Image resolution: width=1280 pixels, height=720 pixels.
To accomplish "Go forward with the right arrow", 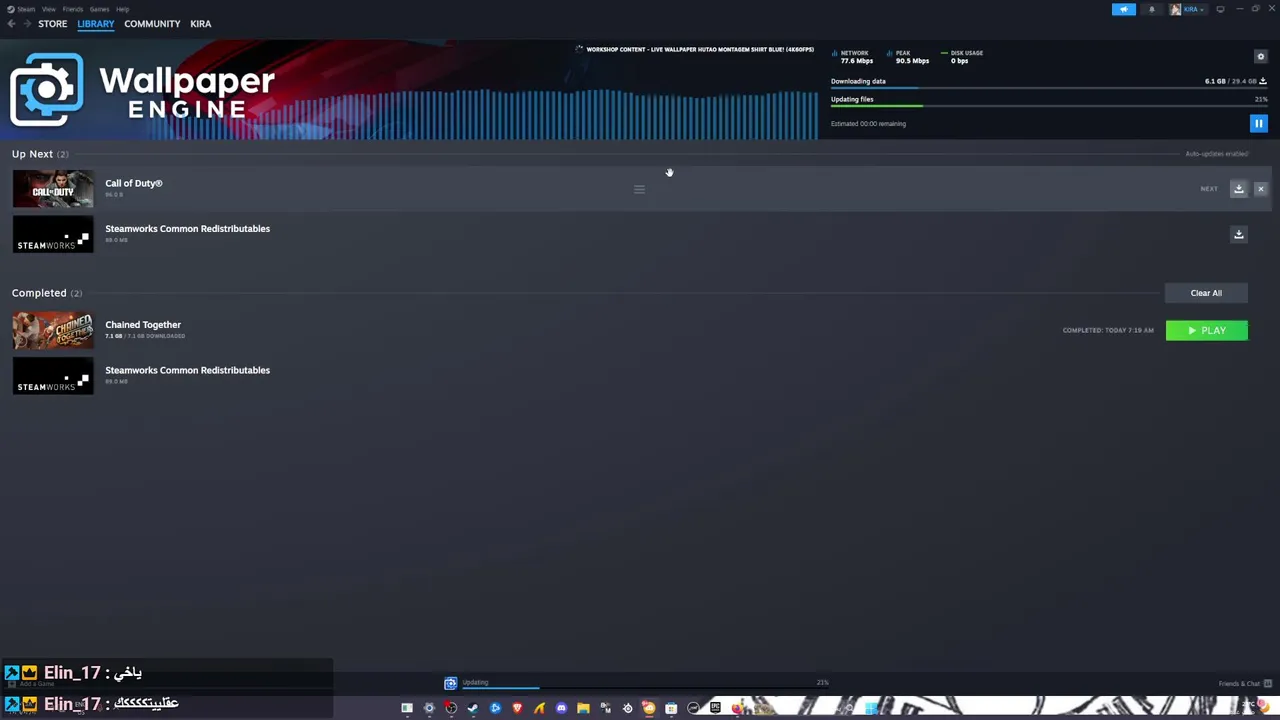I will tap(27, 24).
